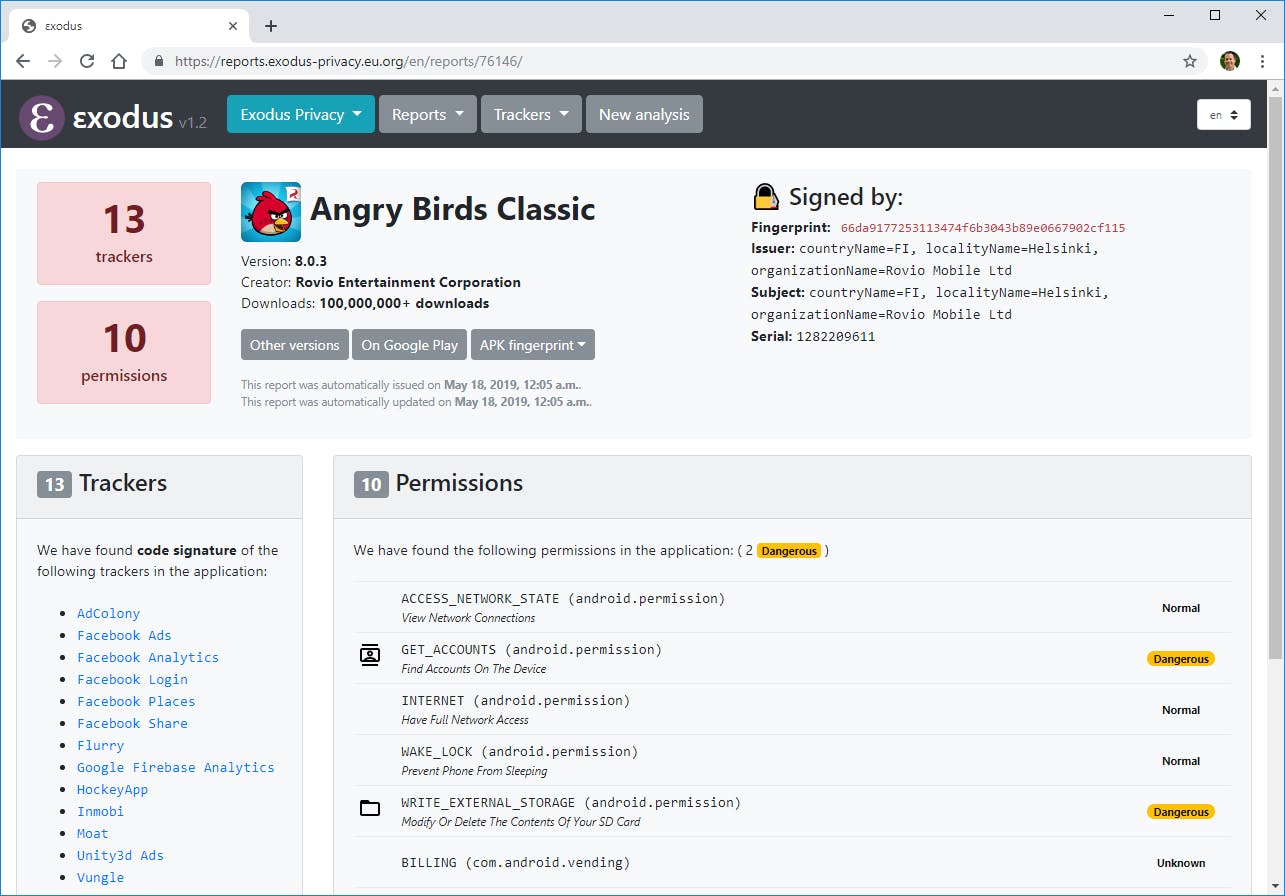Open the On Google Play button
Screen dimensions: 1285x896
pos(410,345)
